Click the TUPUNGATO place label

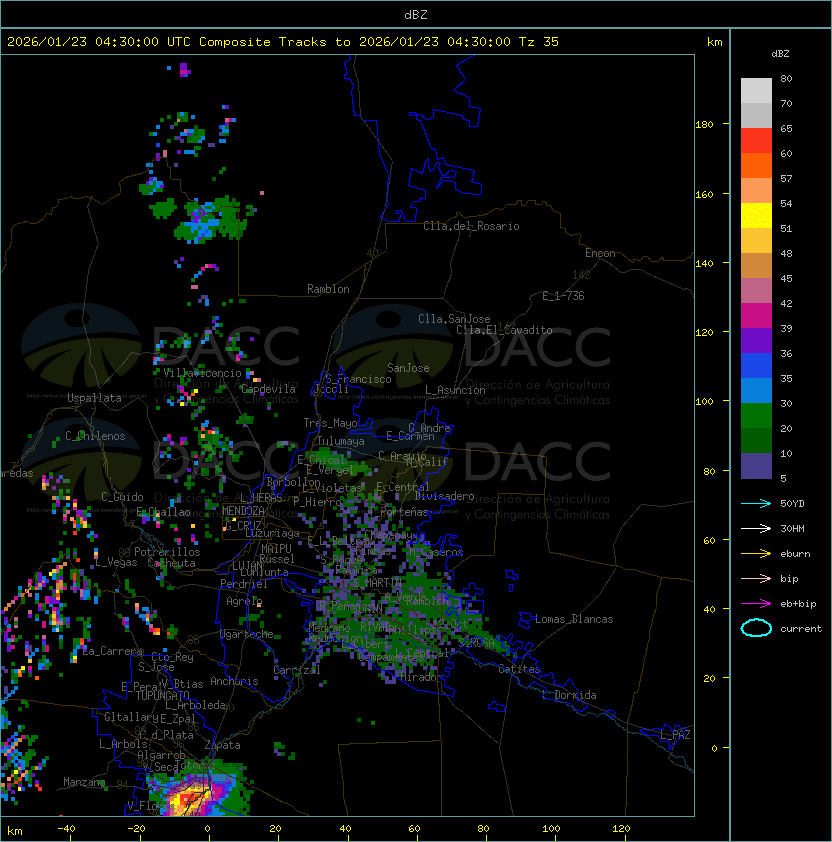162,695
